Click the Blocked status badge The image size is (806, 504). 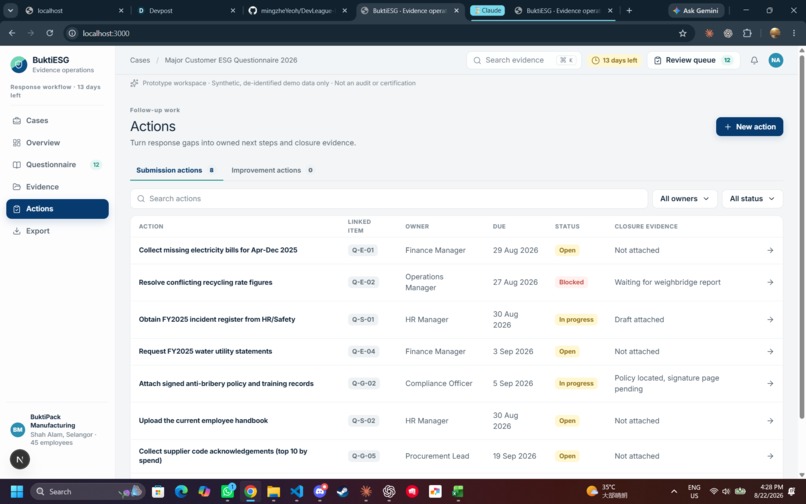tap(571, 282)
